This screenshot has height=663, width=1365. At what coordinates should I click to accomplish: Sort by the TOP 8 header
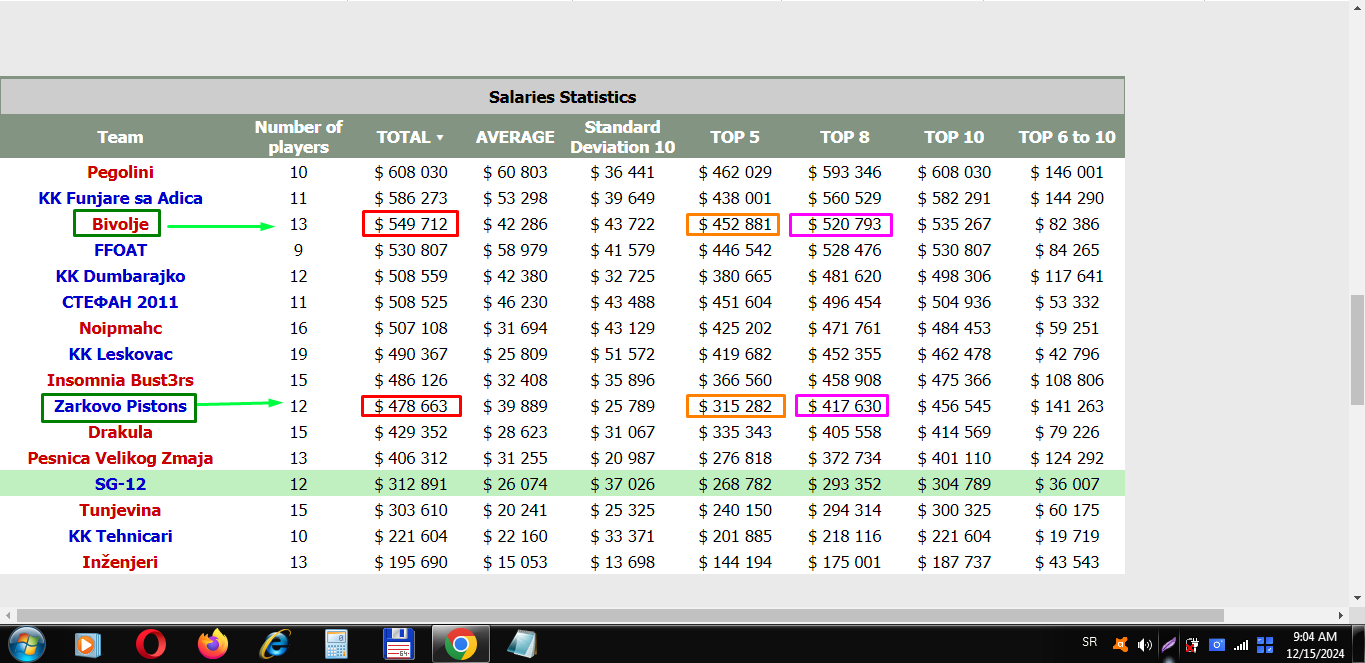coord(844,137)
